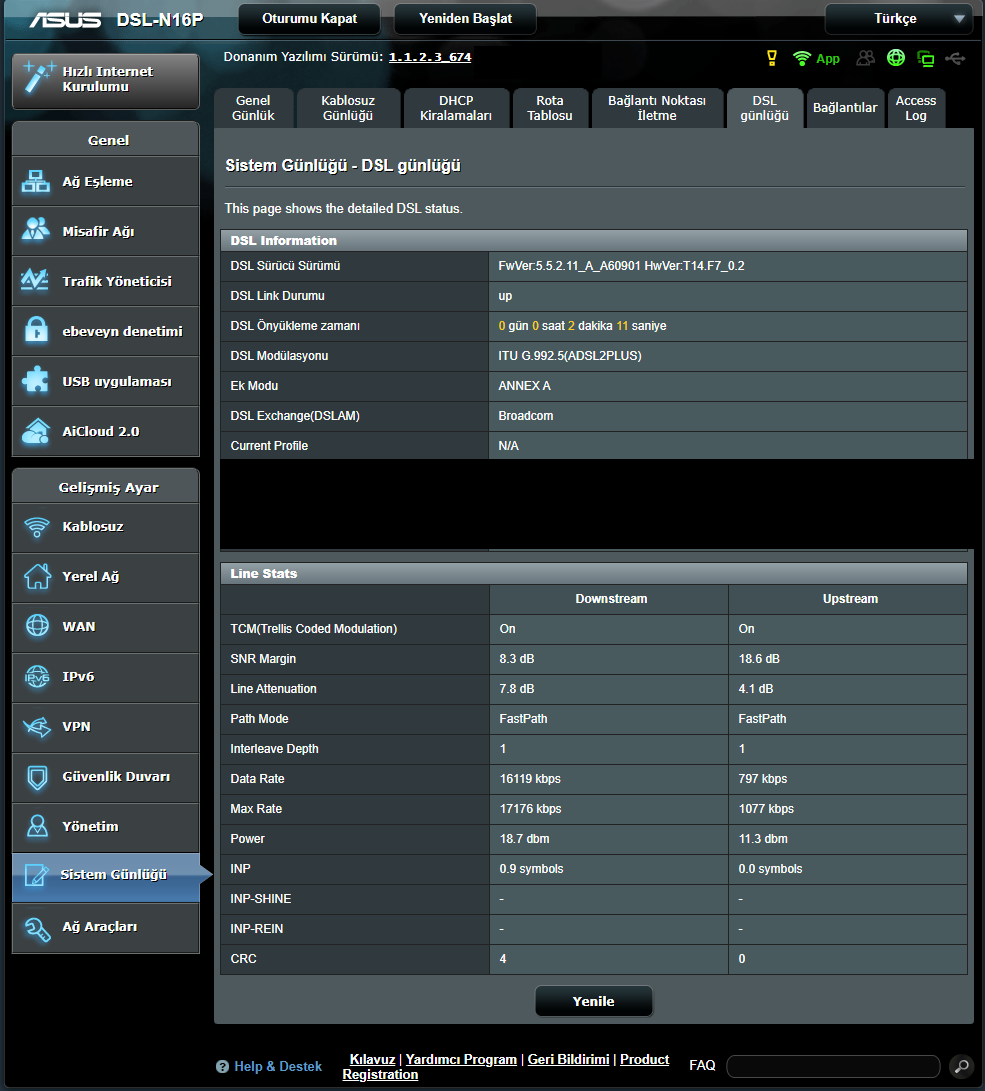Click the upstream Max Rate 1077 kbps
Image resolution: width=985 pixels, height=1091 pixels.
[x=766, y=809]
